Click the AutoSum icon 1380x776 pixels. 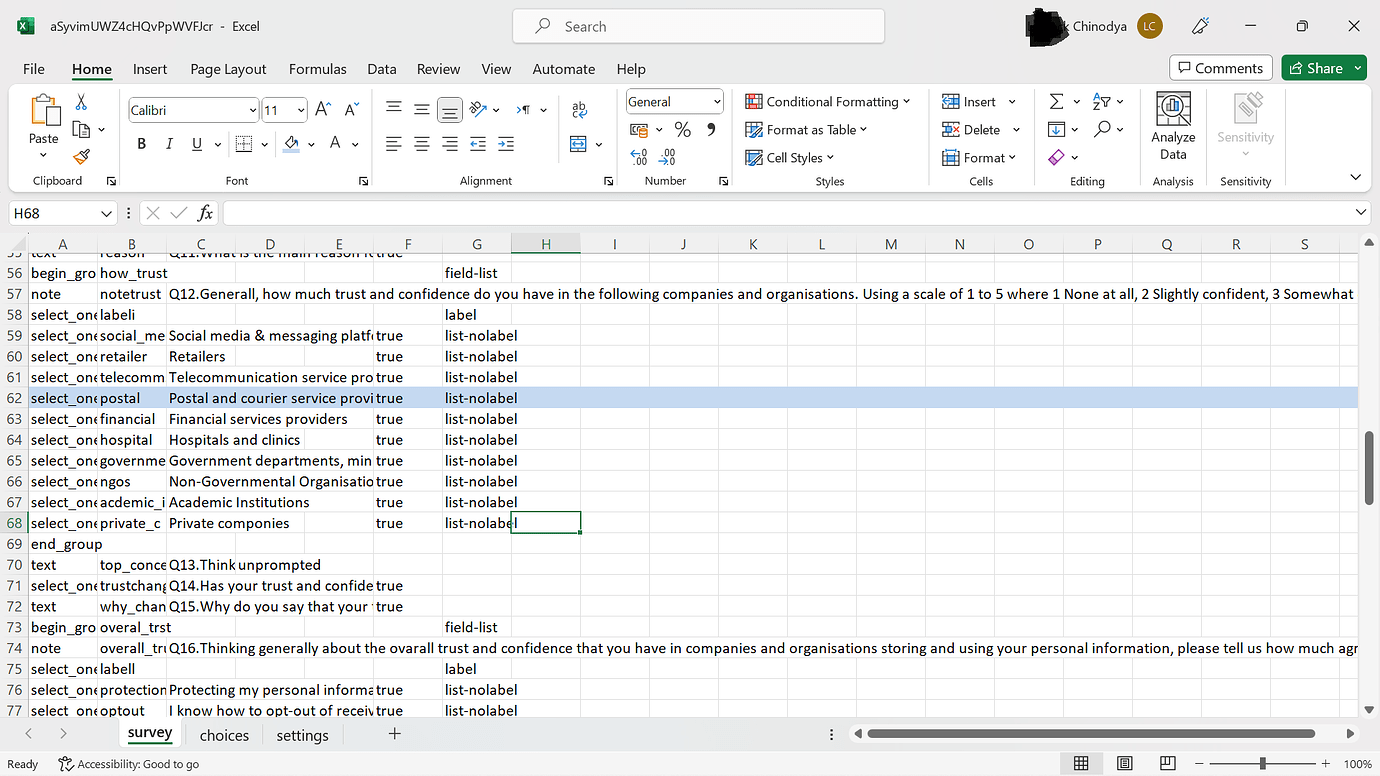(1057, 100)
